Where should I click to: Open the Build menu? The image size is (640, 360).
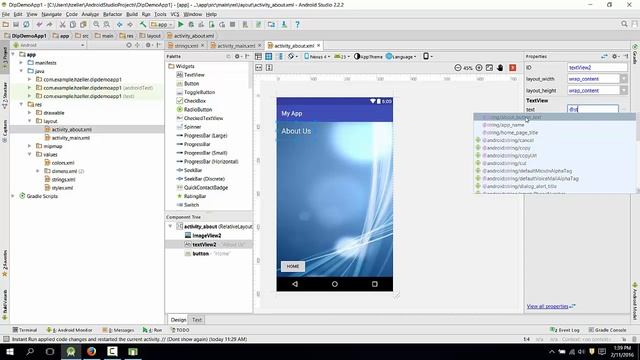click(132, 14)
